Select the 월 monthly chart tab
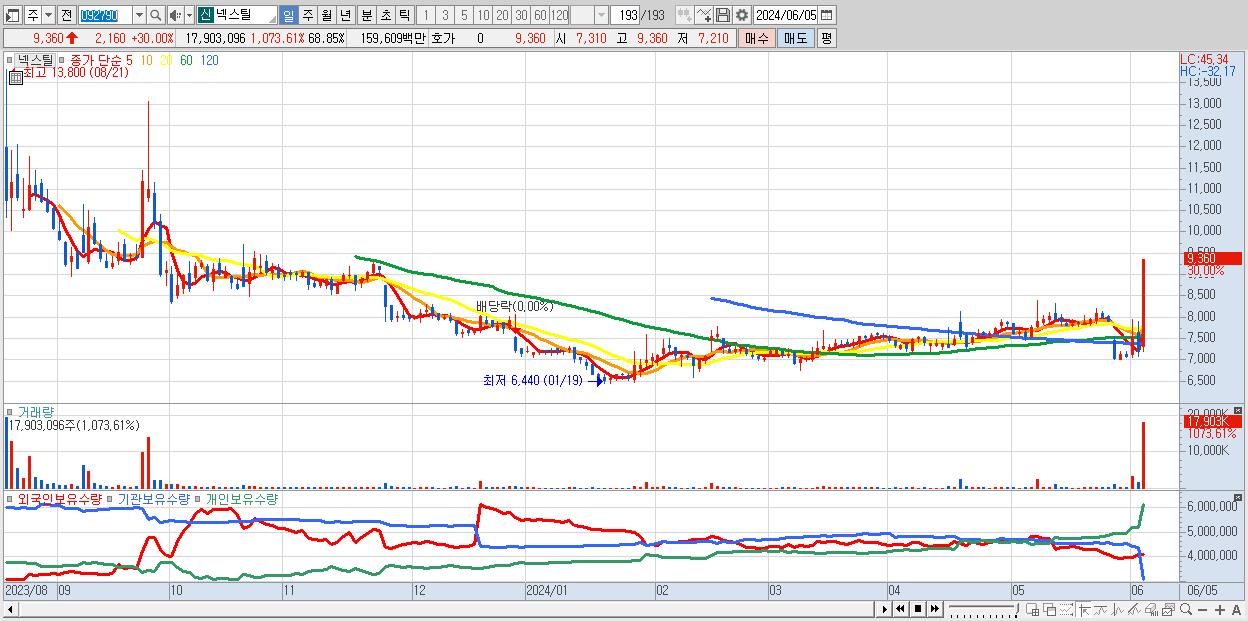The image size is (1248, 621). (x=326, y=15)
